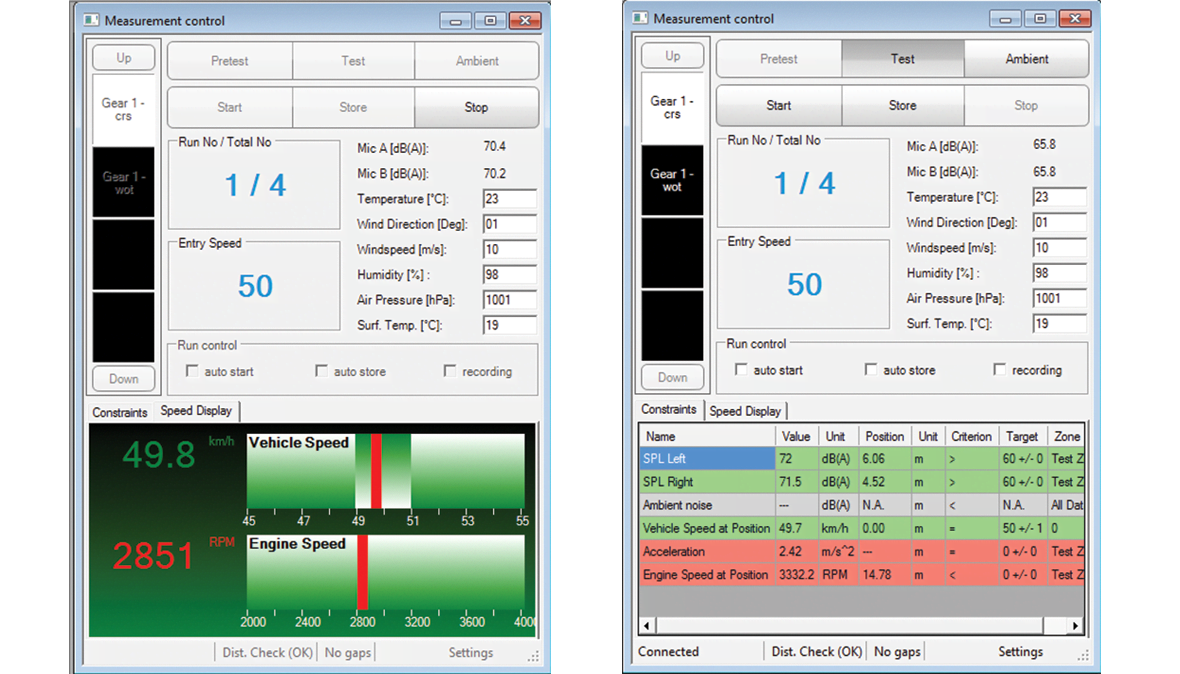Click the Ambient button in right window
Screen dimensions: 1180x674
click(x=1026, y=59)
